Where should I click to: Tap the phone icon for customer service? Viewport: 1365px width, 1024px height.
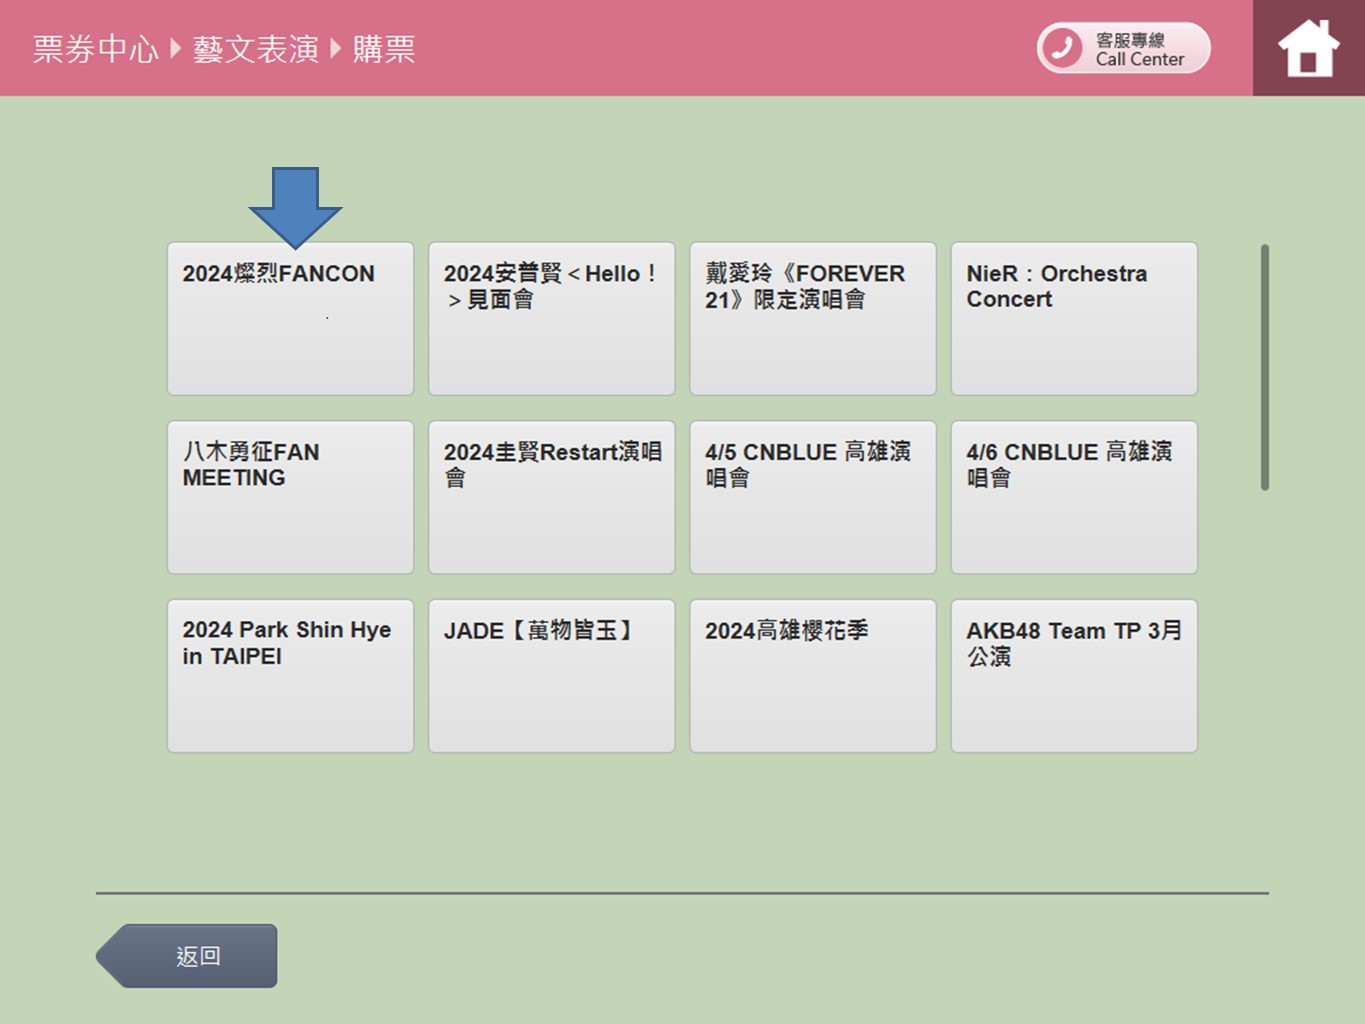1062,48
